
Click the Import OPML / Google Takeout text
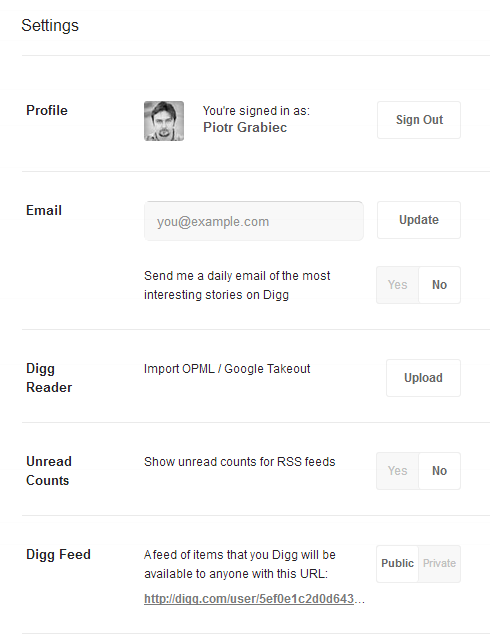coord(227,369)
